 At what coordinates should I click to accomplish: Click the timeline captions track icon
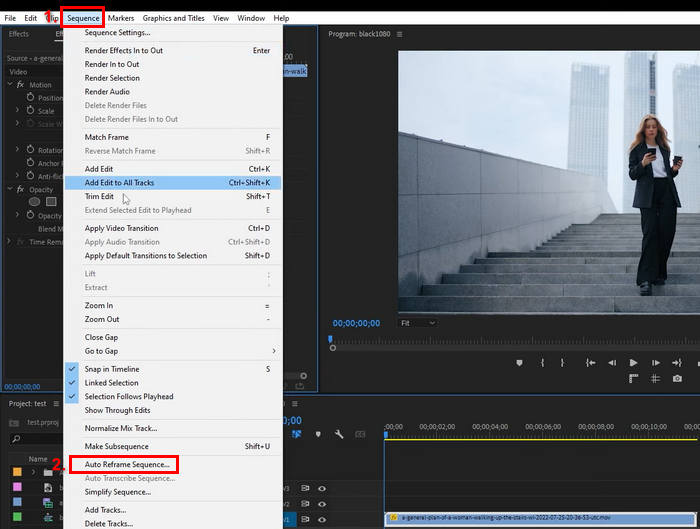[360, 434]
